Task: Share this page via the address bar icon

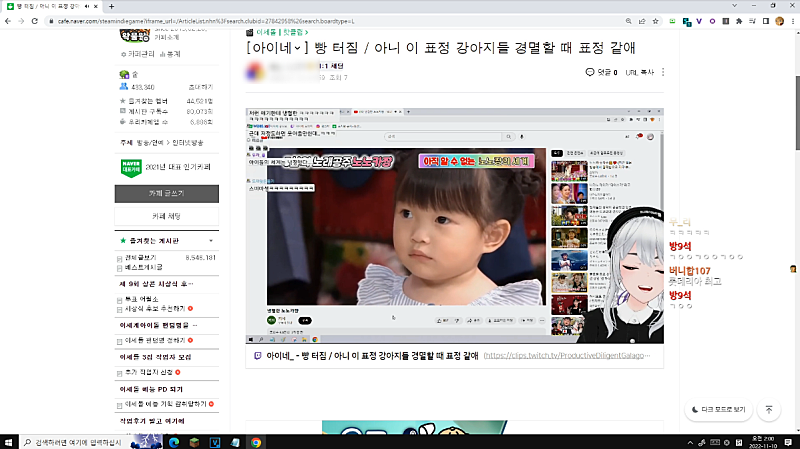Action: (642, 21)
